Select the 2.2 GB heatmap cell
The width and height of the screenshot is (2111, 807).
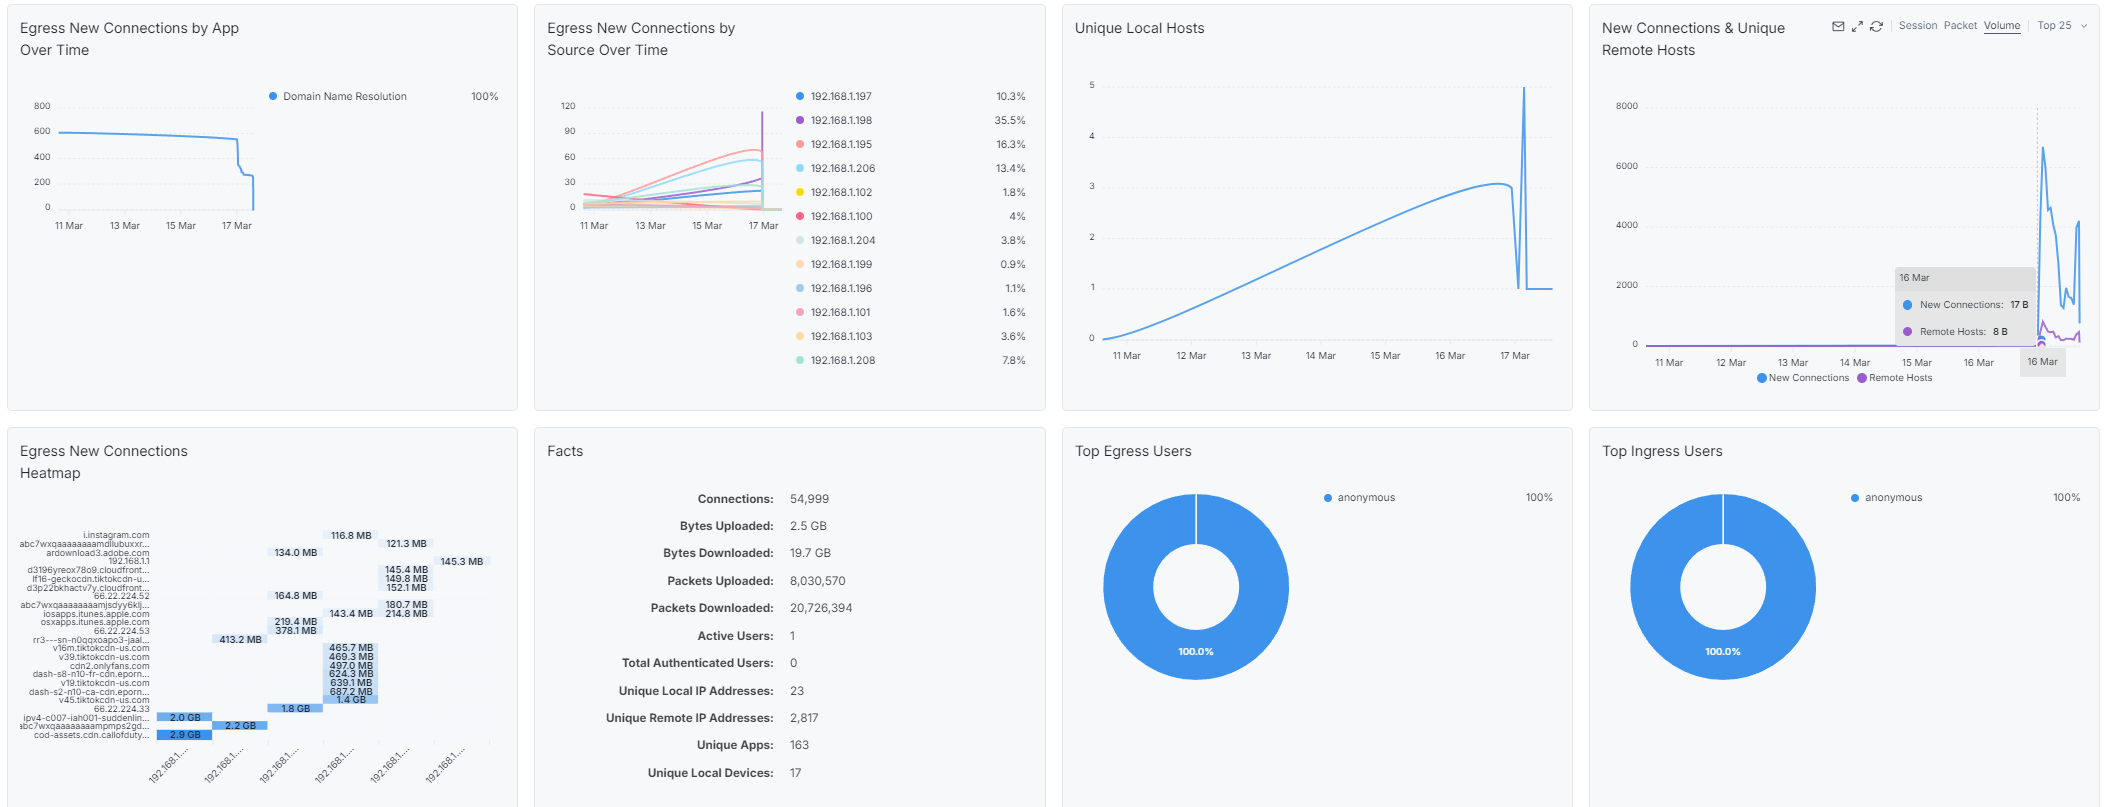240,726
